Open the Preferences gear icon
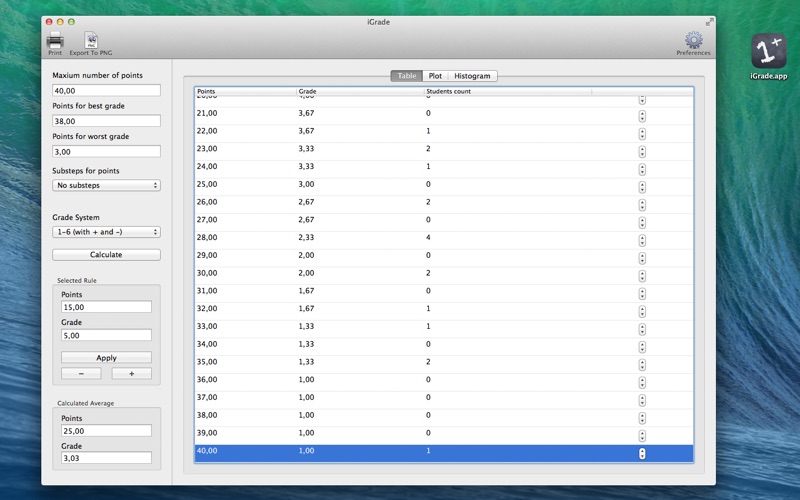Image resolution: width=800 pixels, height=500 pixels. [693, 41]
